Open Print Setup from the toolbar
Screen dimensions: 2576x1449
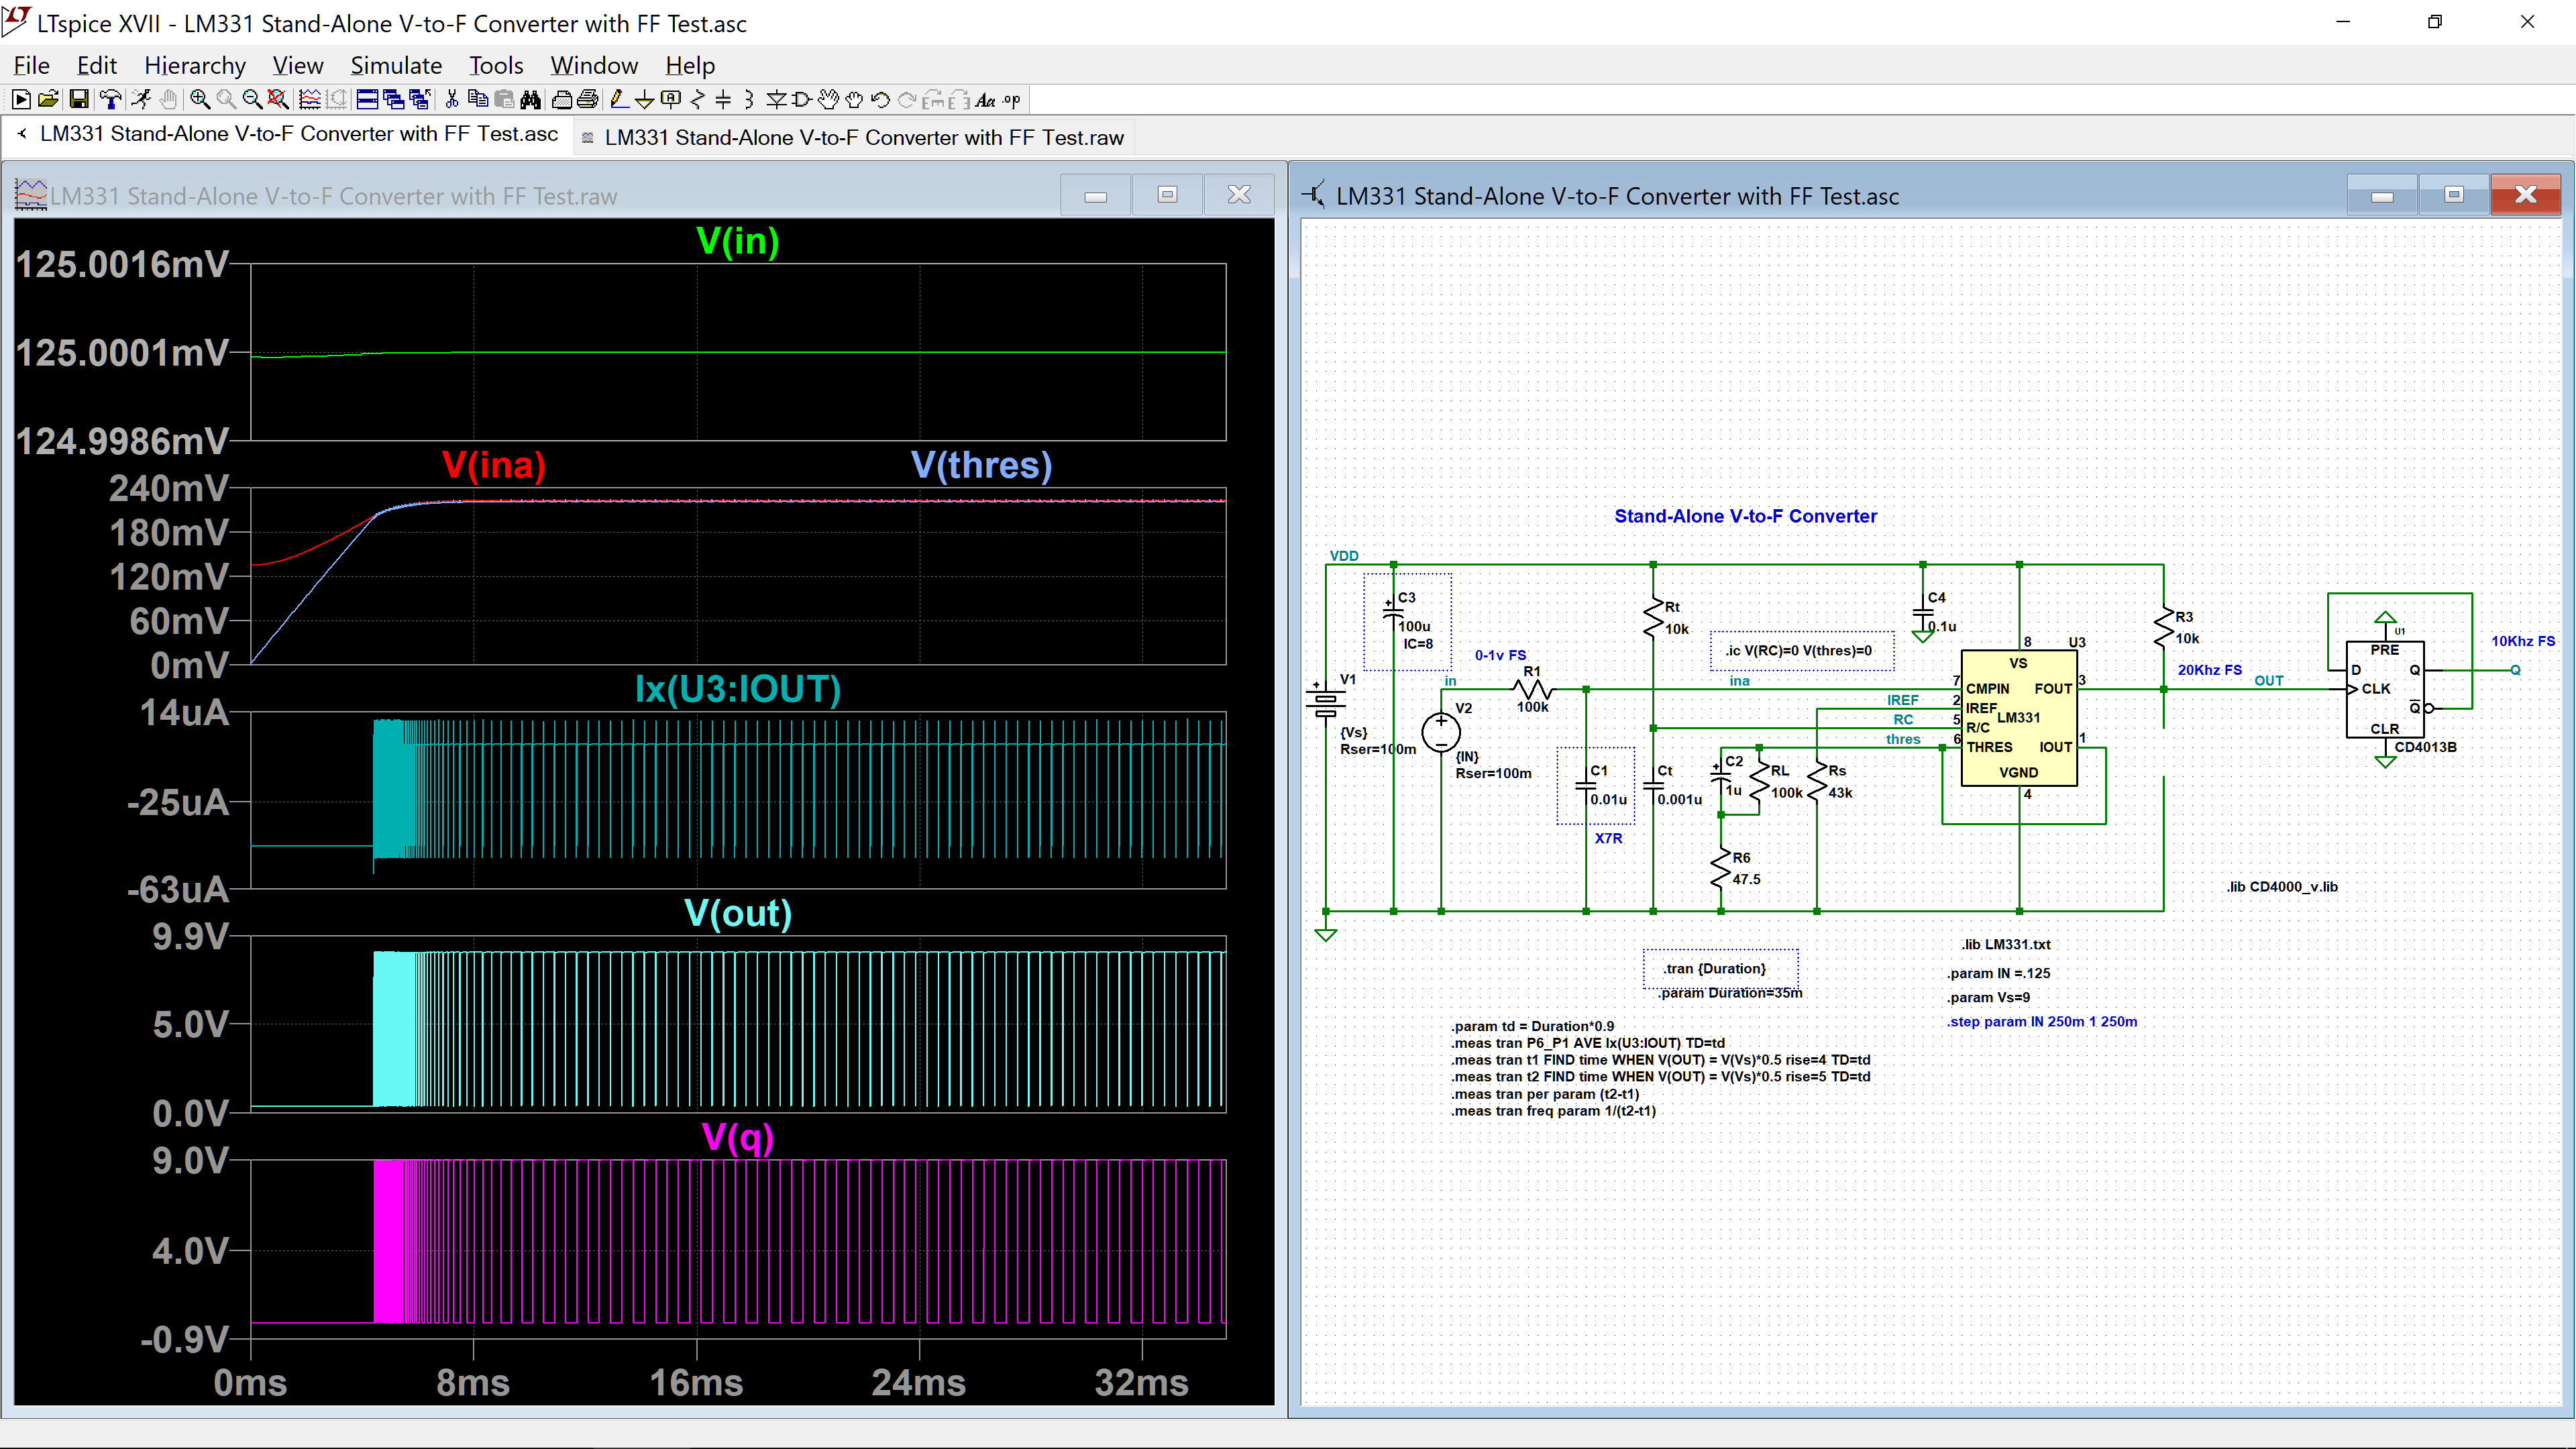click(x=588, y=100)
